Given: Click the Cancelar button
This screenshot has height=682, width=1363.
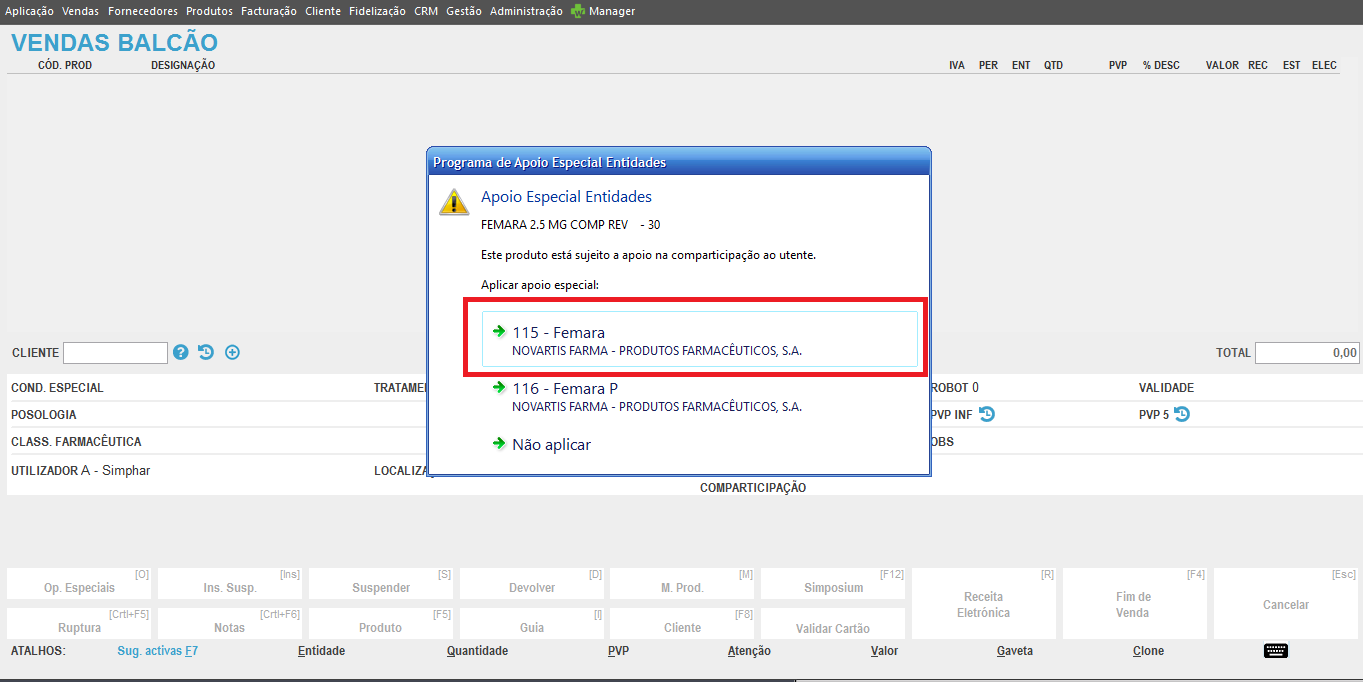Looking at the screenshot, I should (1285, 604).
